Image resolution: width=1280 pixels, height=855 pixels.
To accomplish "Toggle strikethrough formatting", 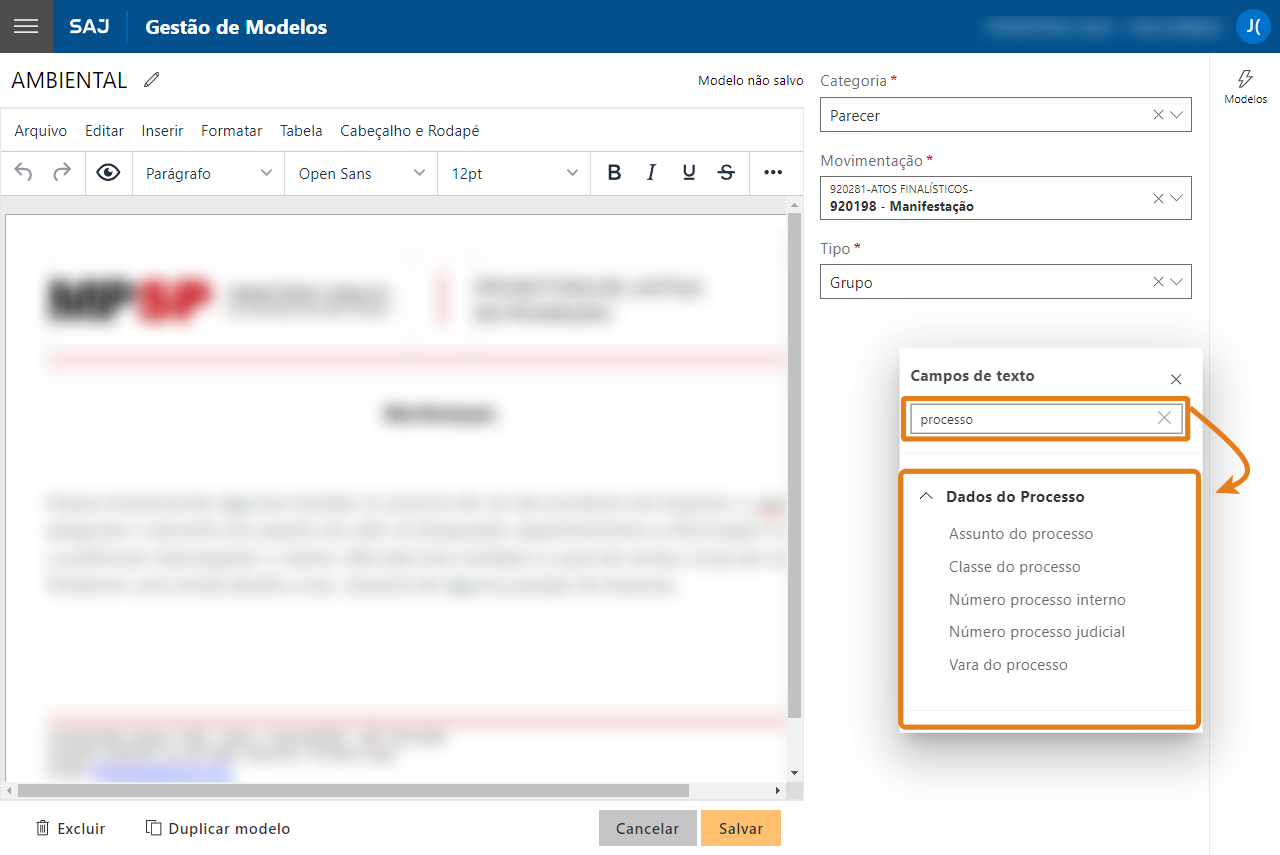I will pos(727,173).
